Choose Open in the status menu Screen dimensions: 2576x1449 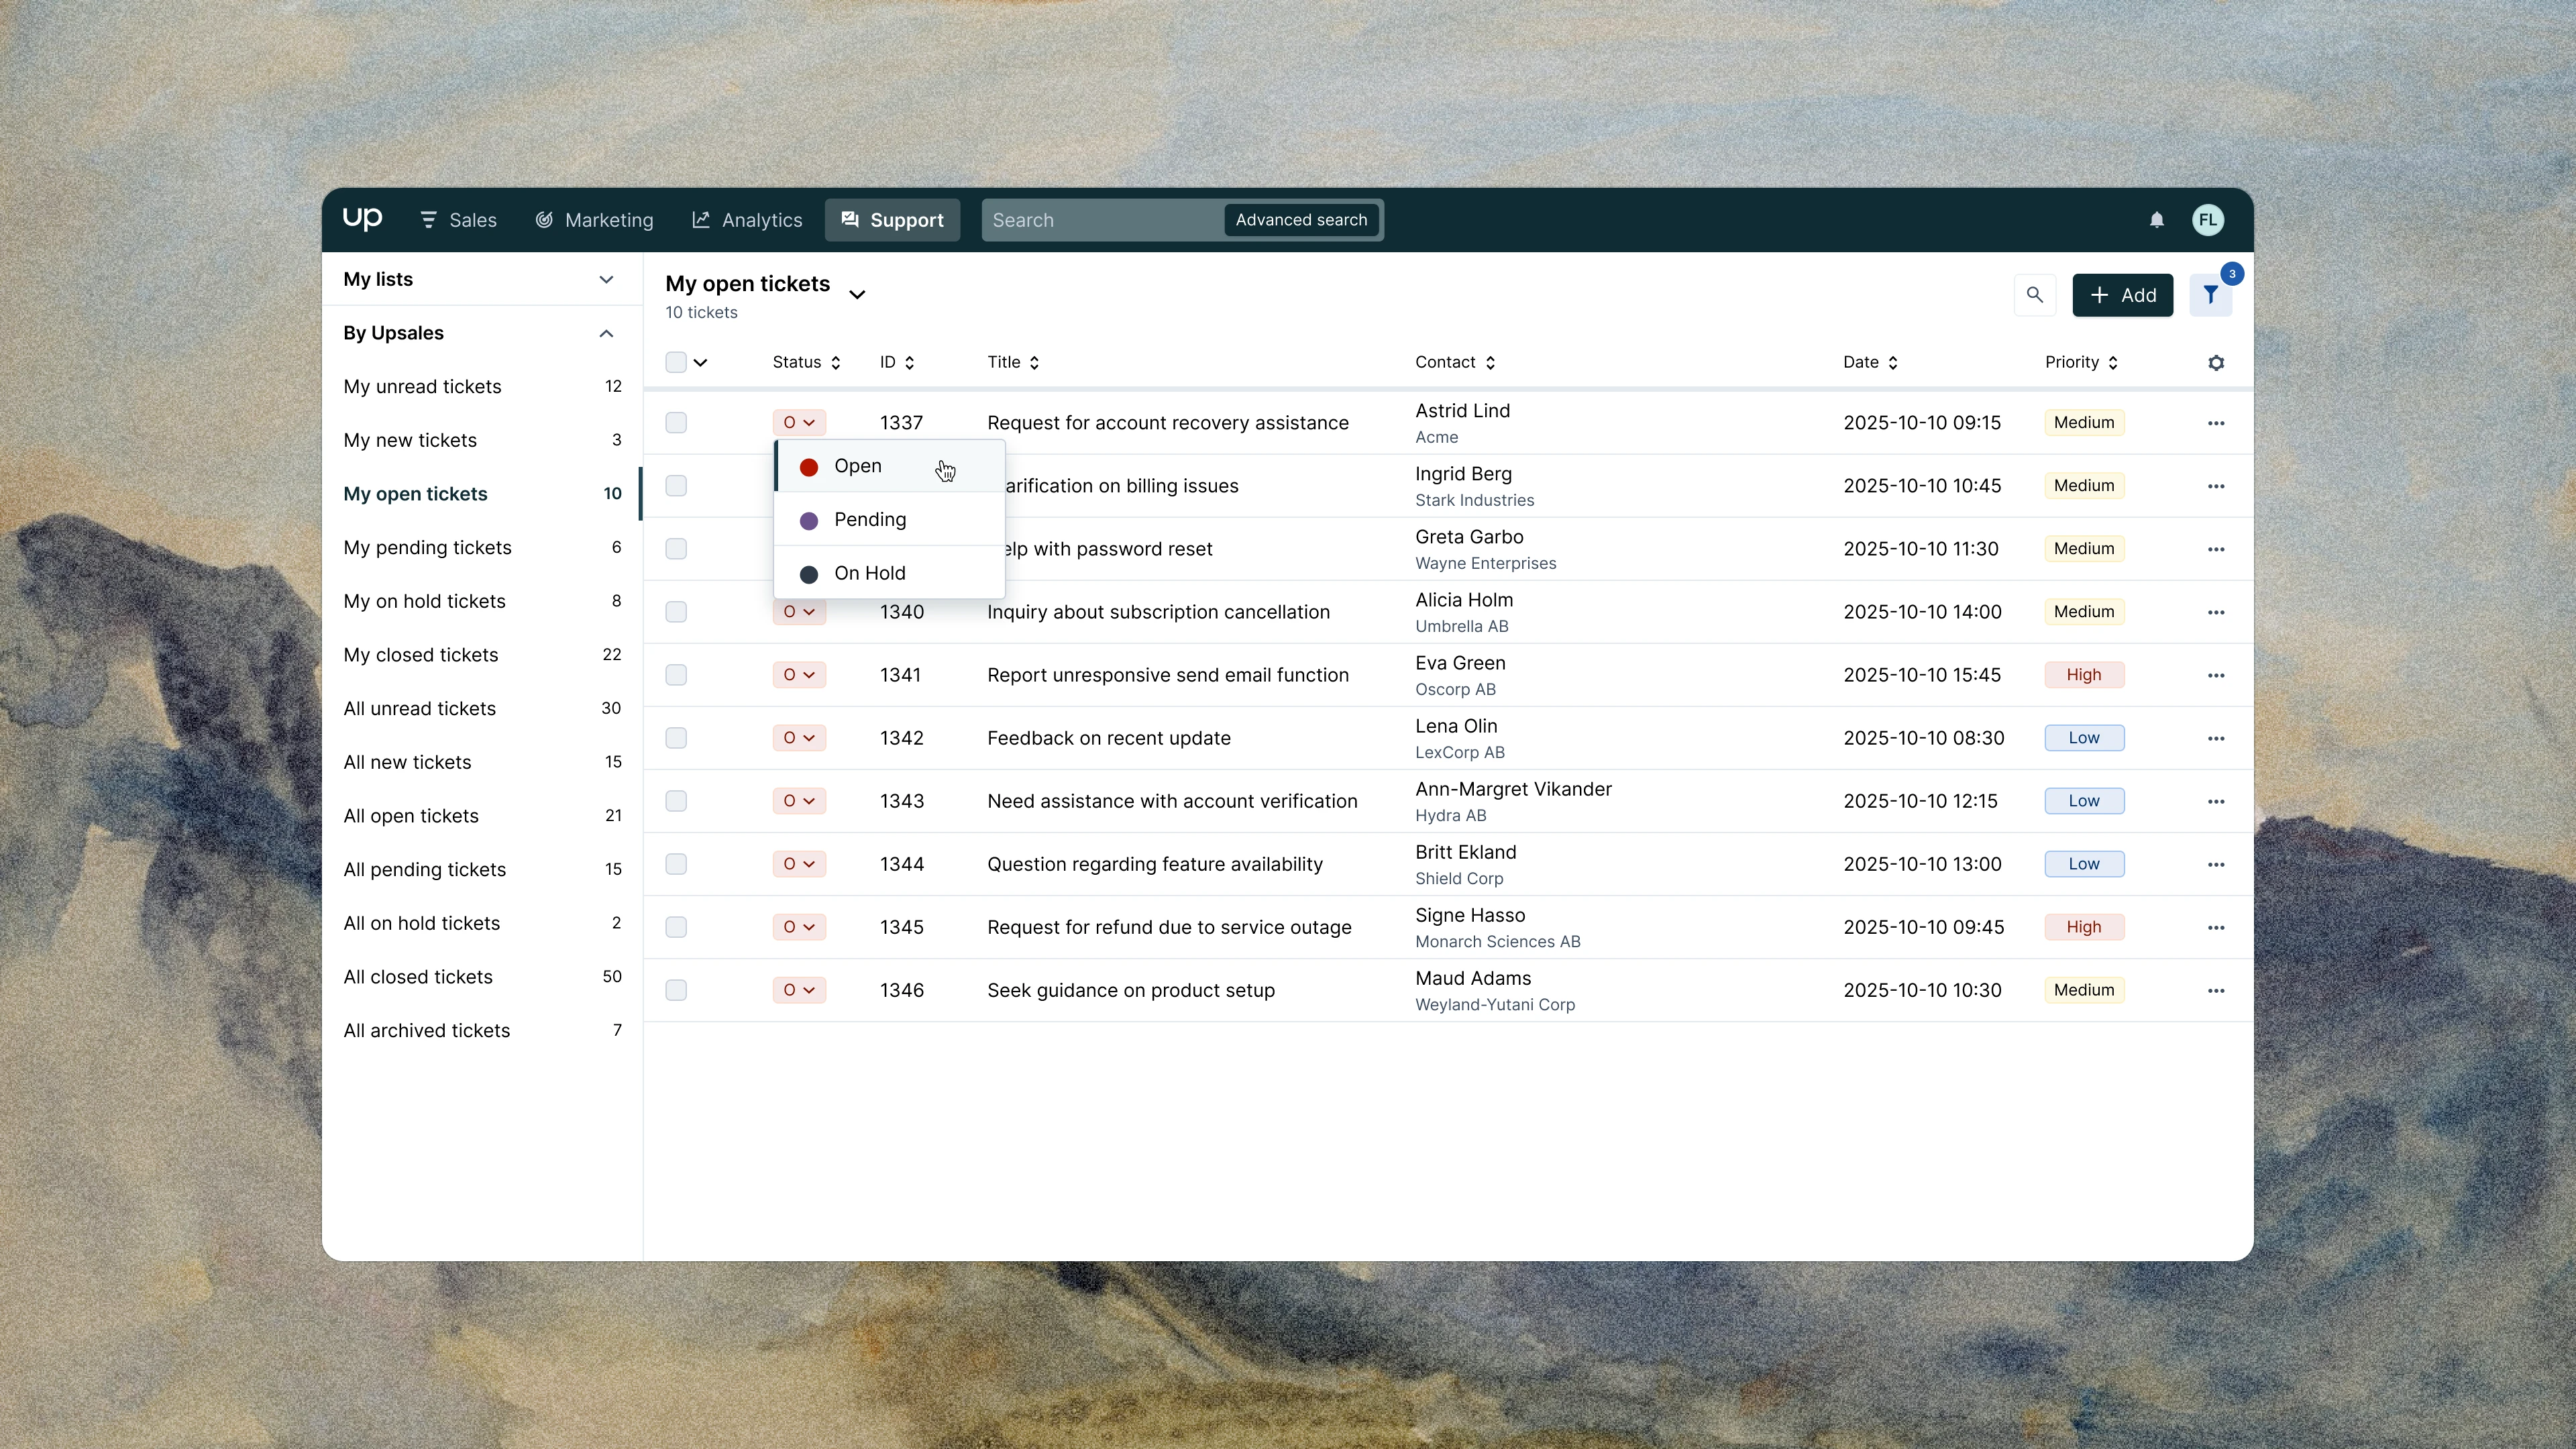pyautogui.click(x=889, y=466)
